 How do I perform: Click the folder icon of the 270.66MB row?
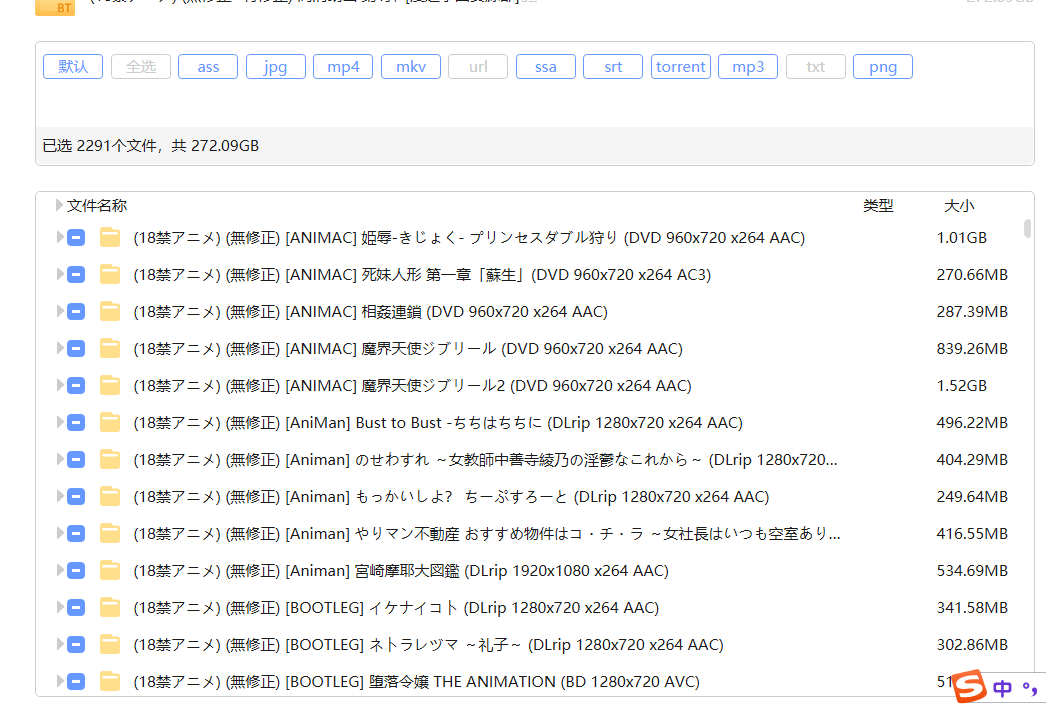click(x=110, y=275)
